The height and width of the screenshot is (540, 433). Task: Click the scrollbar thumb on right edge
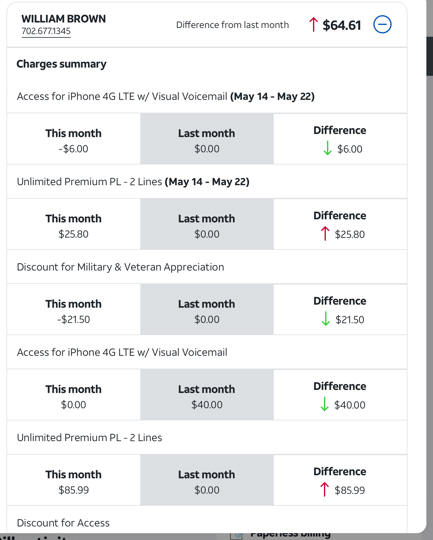430,55
